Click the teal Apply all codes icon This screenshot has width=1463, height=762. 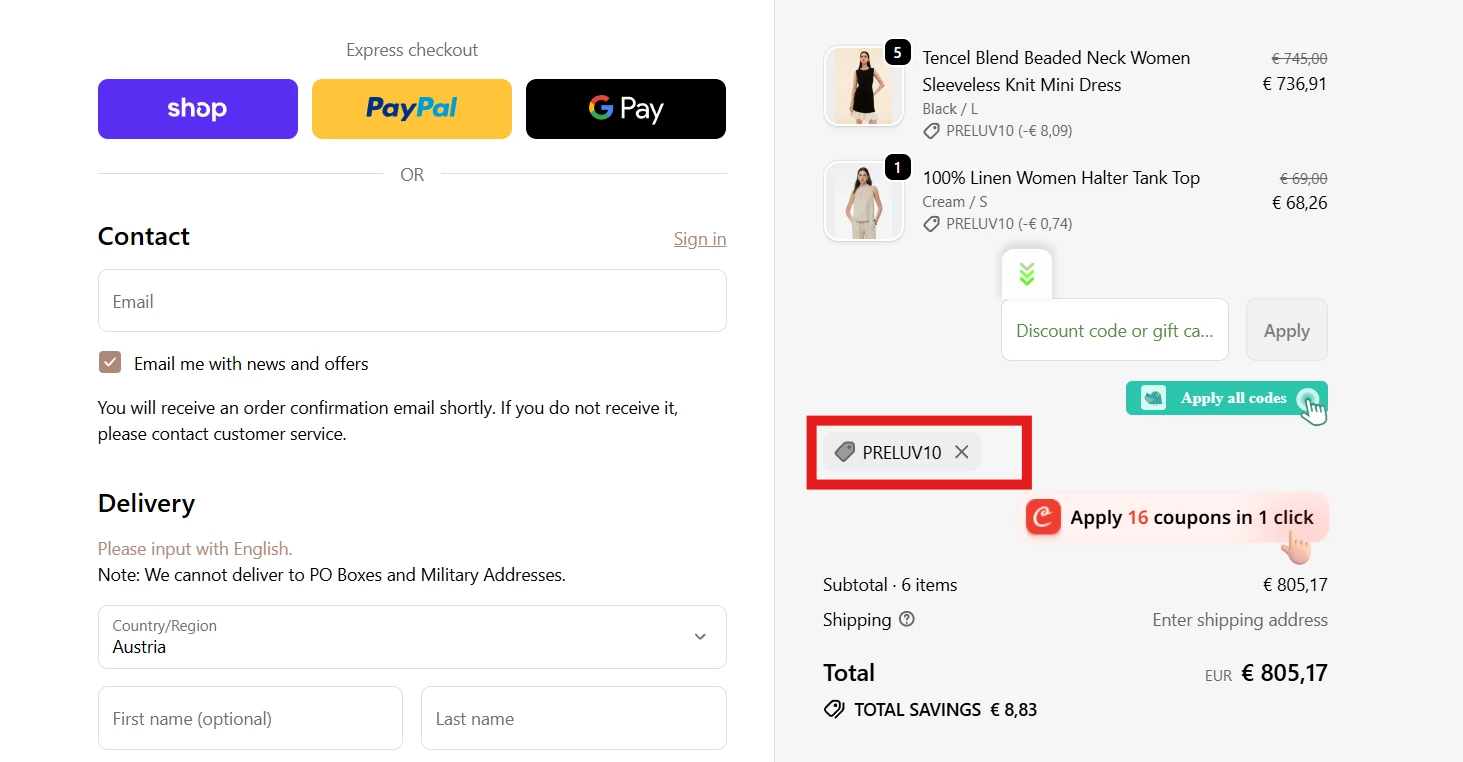[1154, 398]
